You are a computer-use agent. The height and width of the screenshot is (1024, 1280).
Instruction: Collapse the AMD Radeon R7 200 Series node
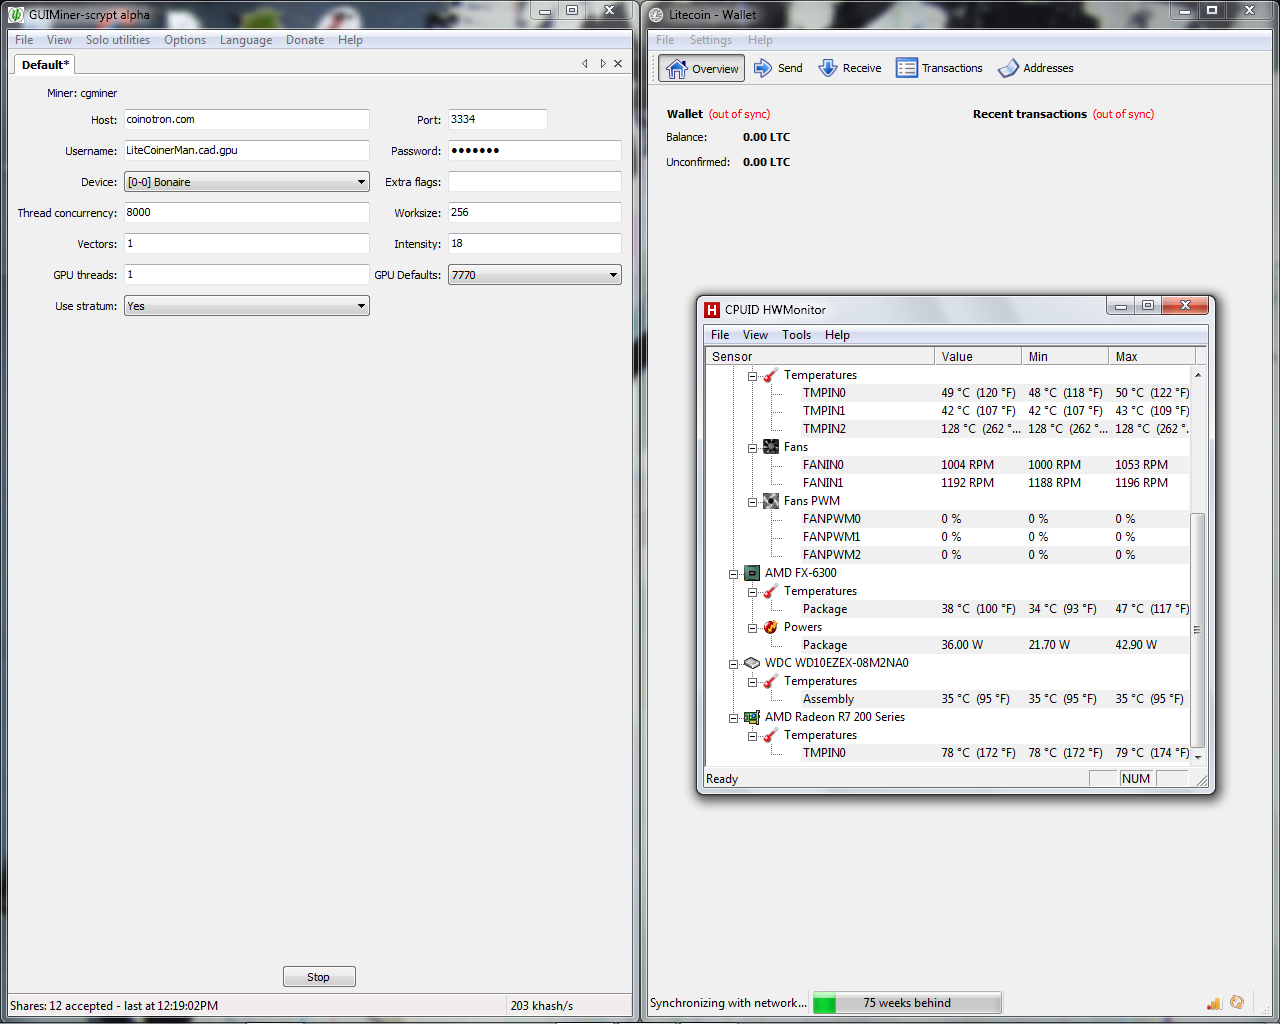pyautogui.click(x=733, y=718)
